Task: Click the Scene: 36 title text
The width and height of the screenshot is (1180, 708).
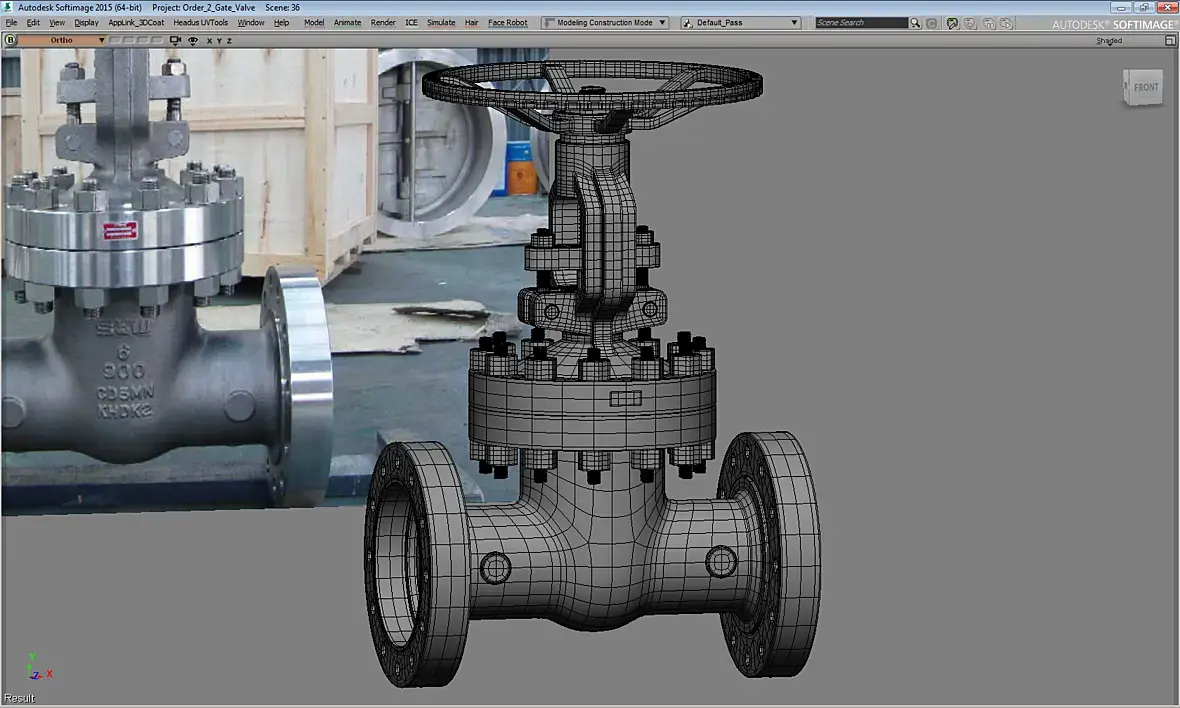Action: 282,8
